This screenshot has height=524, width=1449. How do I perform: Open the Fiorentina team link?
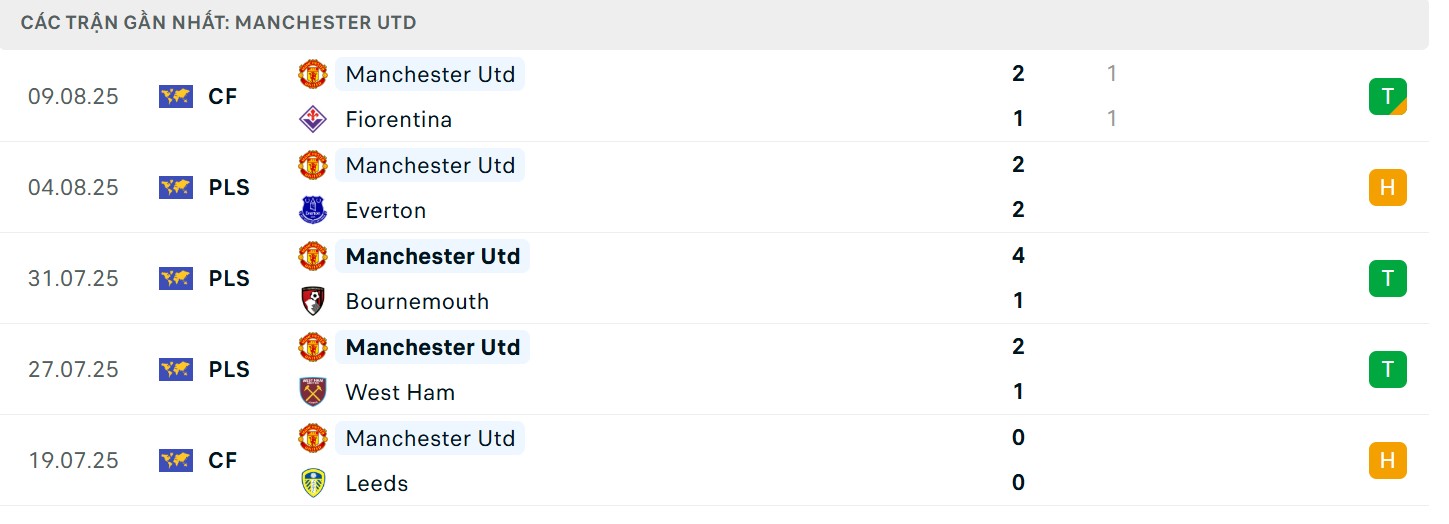pyautogui.click(x=398, y=119)
